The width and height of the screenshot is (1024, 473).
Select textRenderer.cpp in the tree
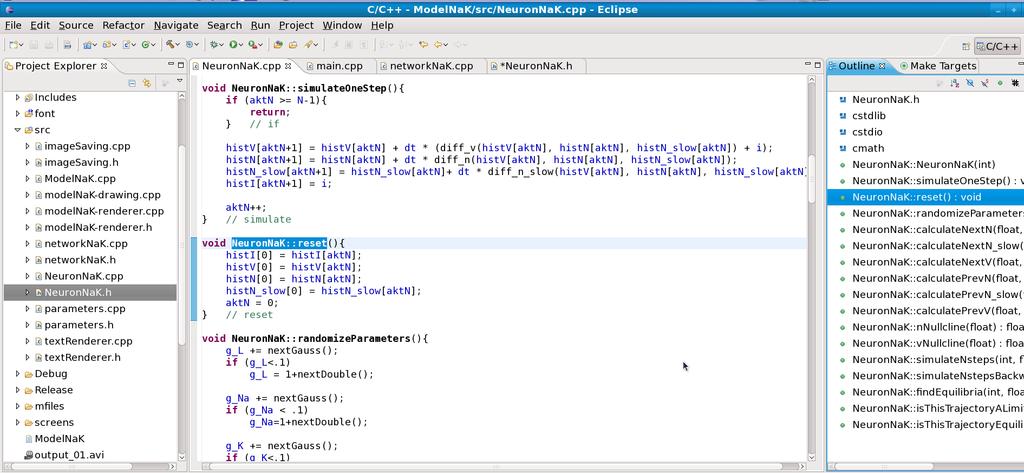pos(88,341)
